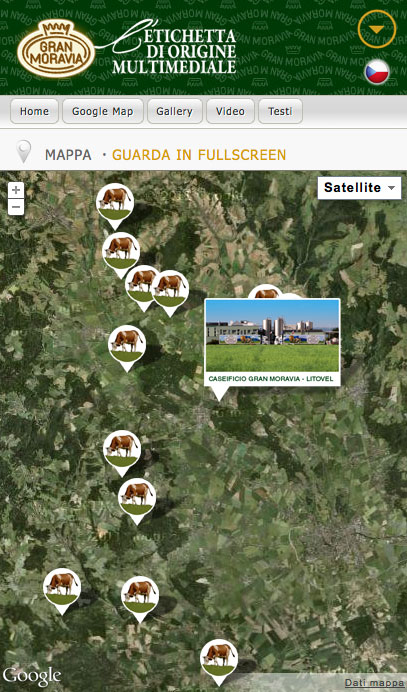Select the bottom-left cow marker
407x692 pixels.
(62, 591)
